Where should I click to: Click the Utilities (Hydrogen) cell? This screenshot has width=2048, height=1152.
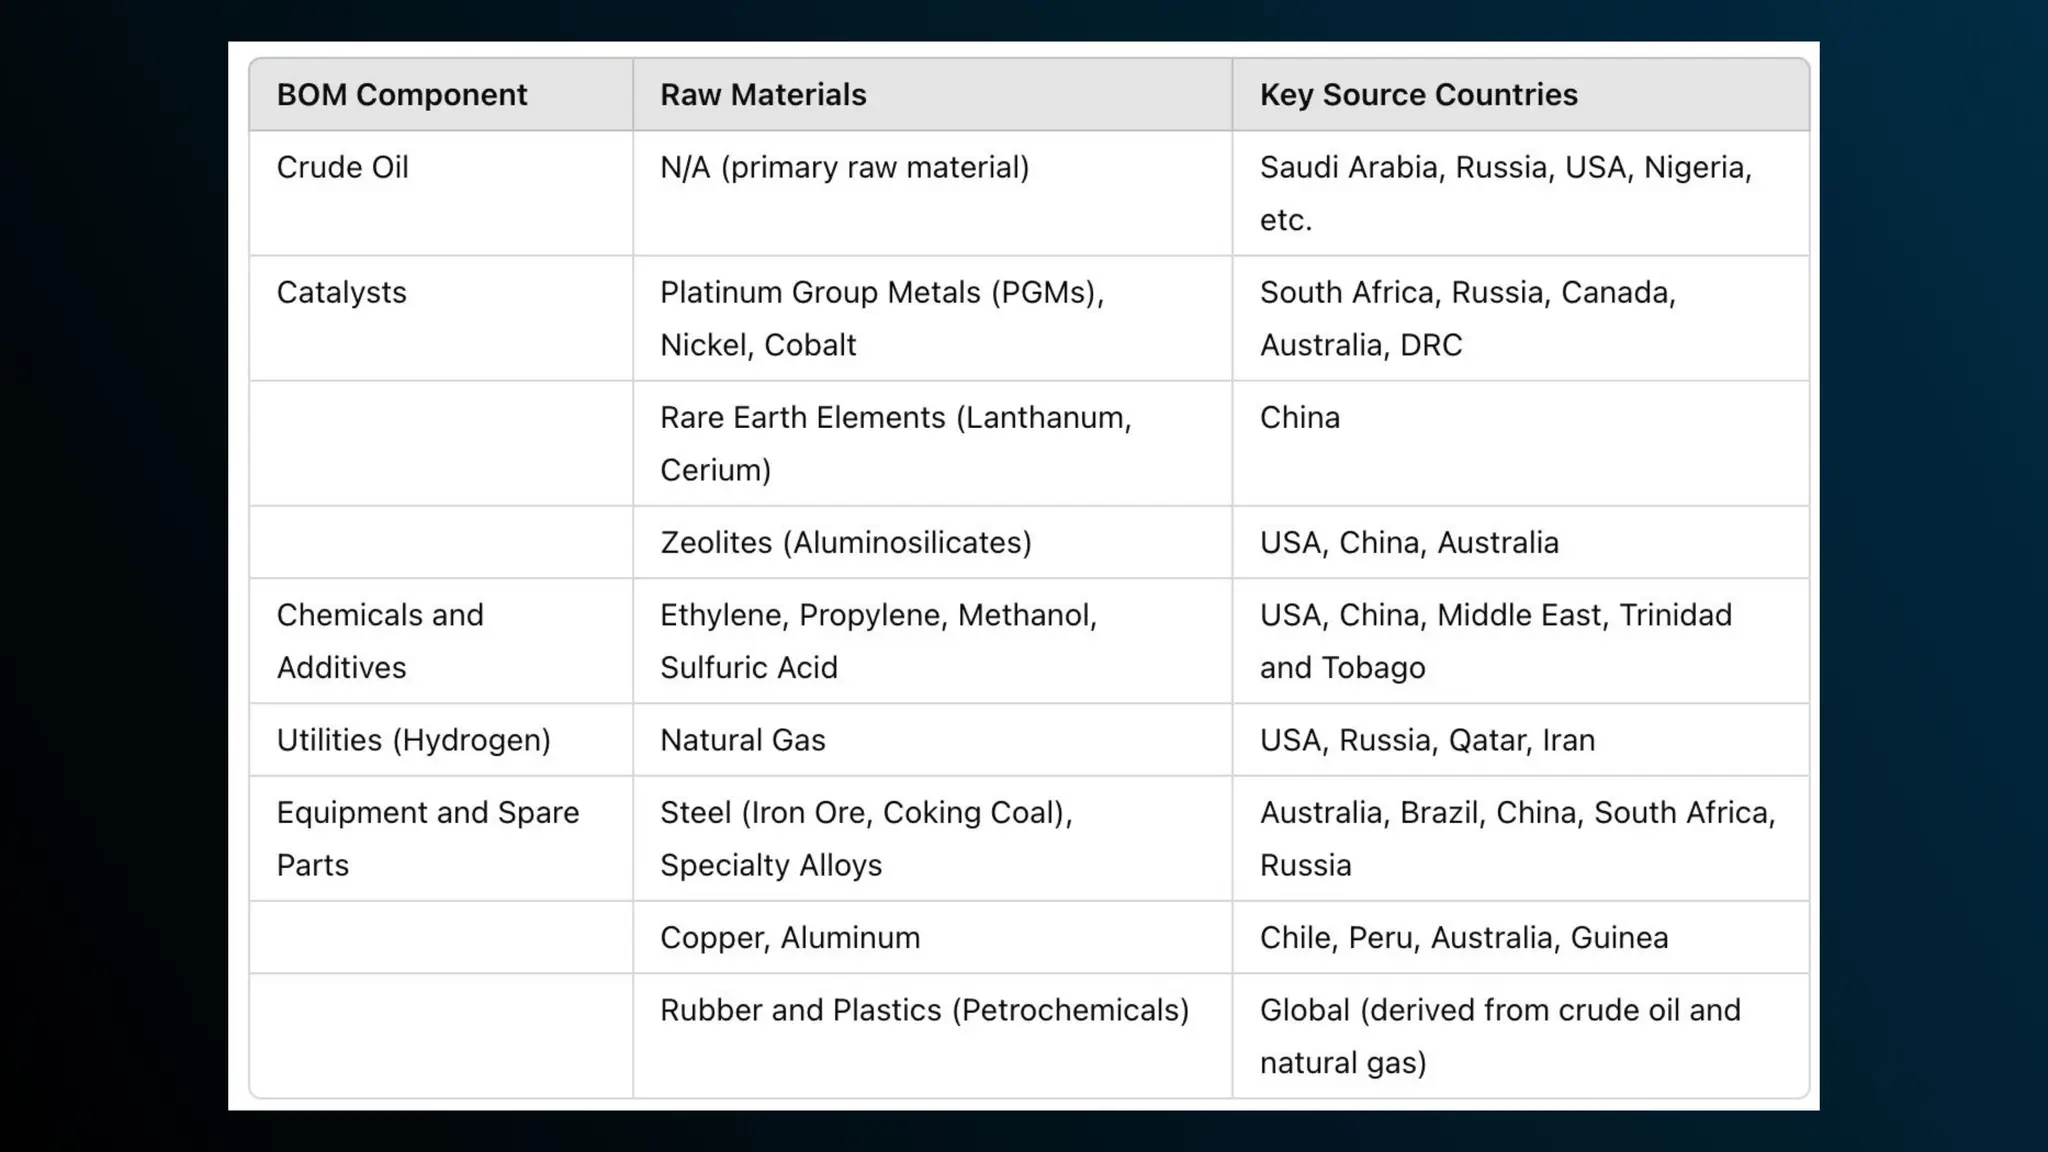pos(413,741)
